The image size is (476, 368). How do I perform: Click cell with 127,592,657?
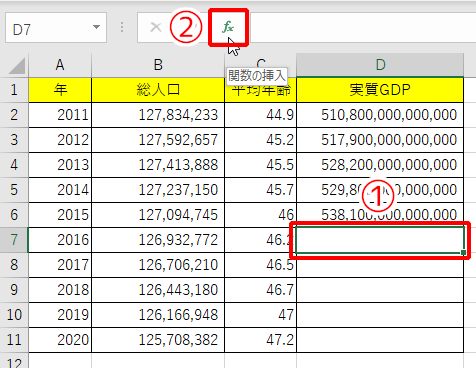[158, 140]
